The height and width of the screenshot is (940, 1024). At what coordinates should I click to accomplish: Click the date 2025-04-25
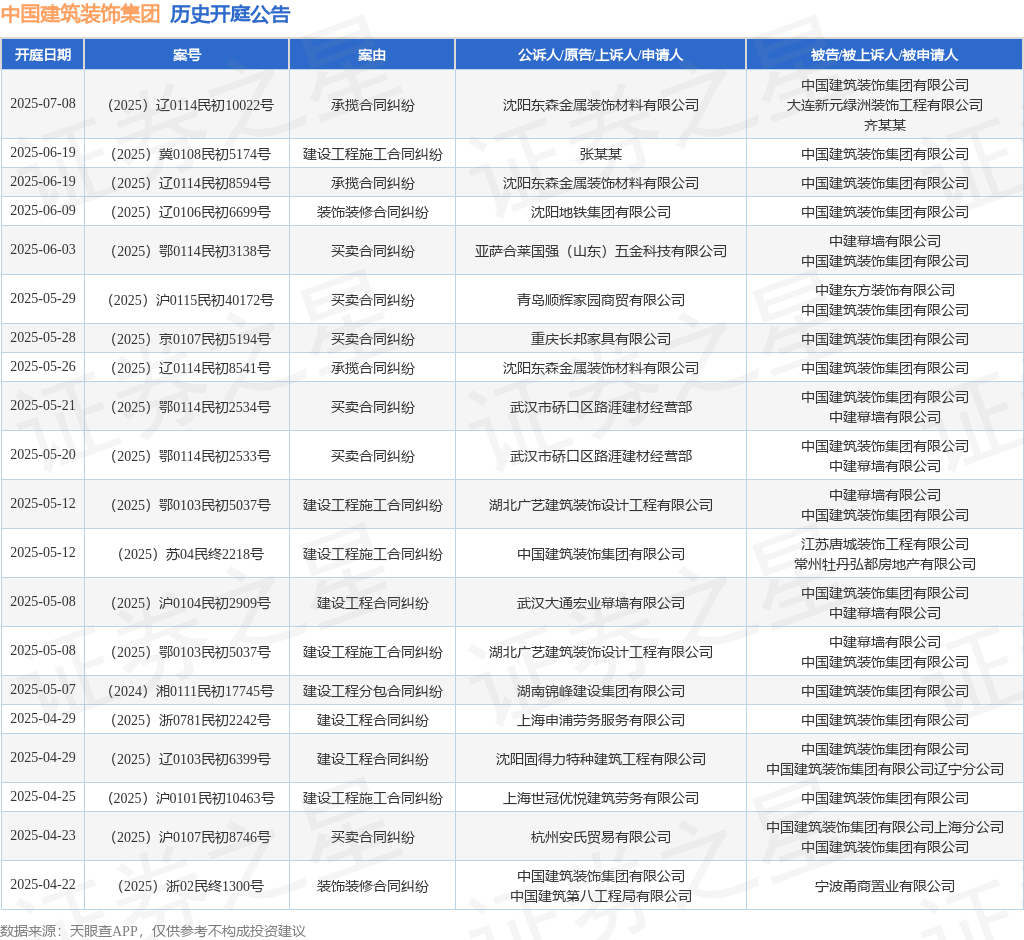(x=42, y=797)
